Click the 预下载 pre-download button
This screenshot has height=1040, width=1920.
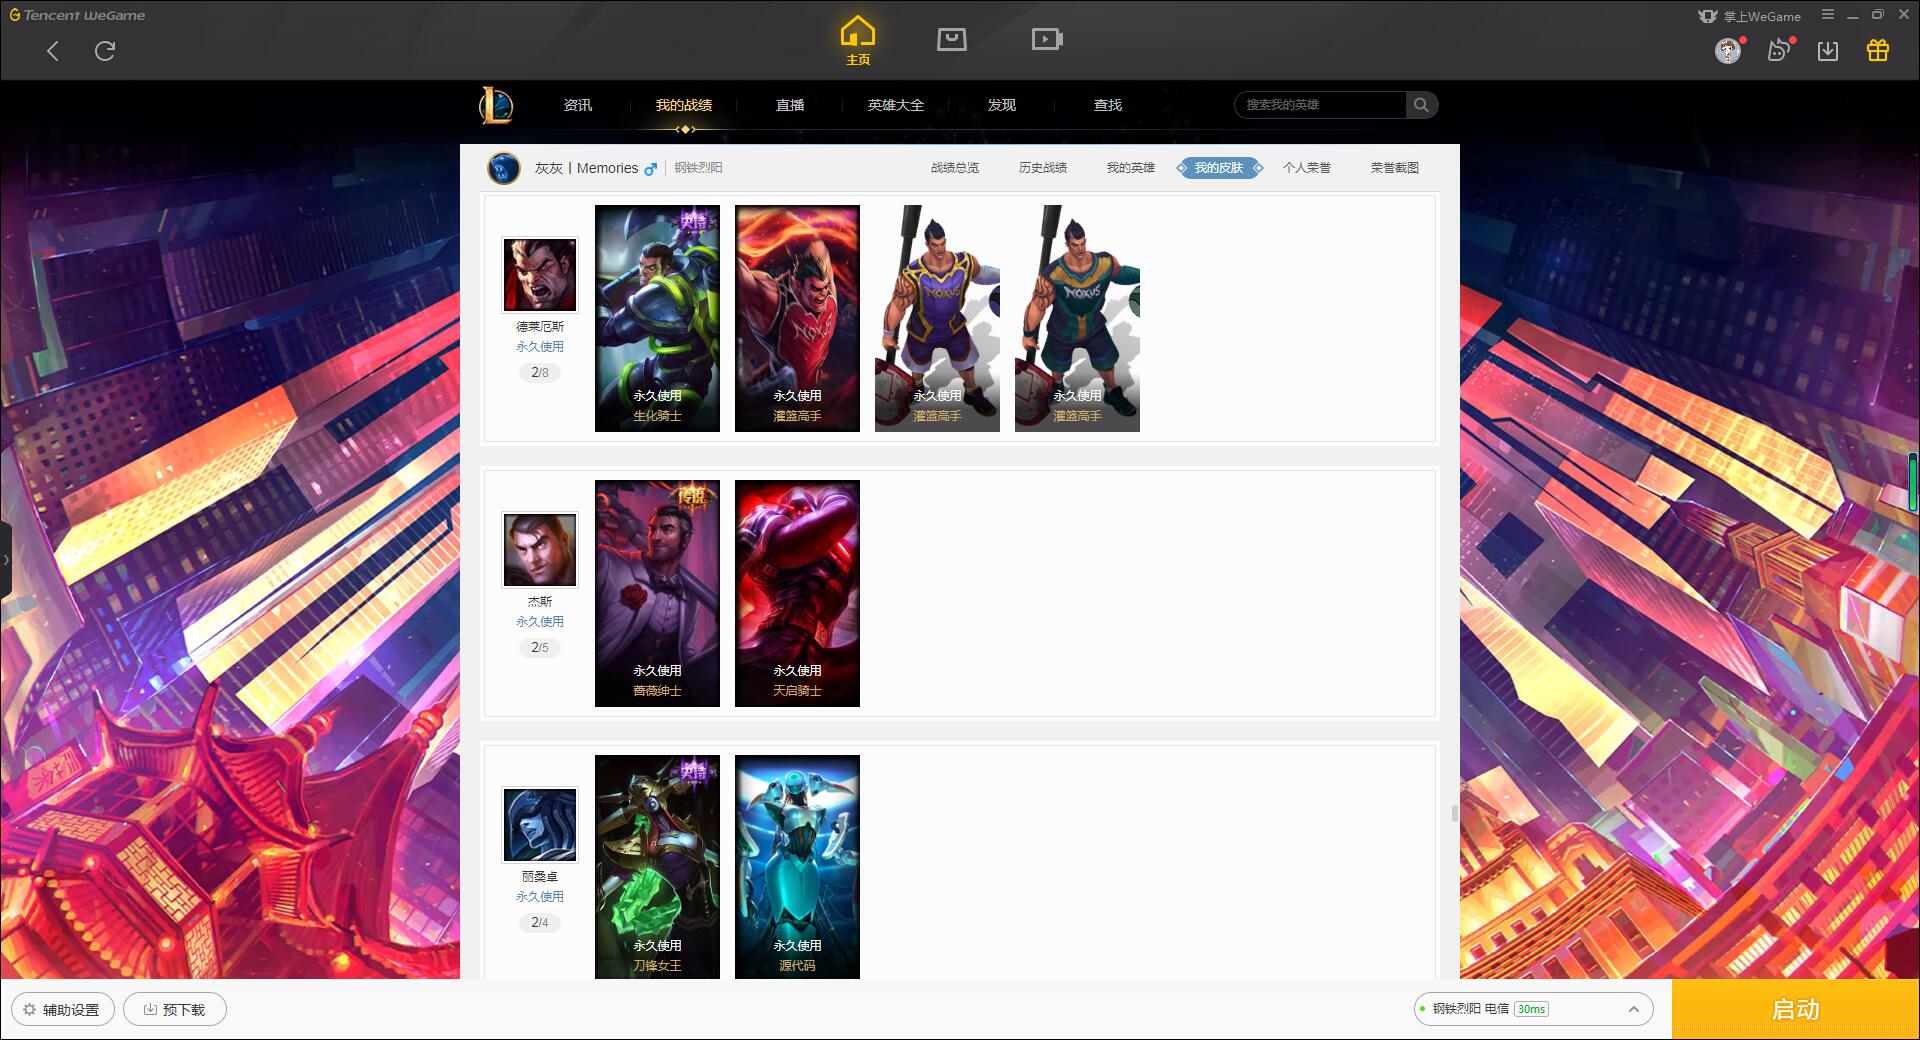[175, 1010]
